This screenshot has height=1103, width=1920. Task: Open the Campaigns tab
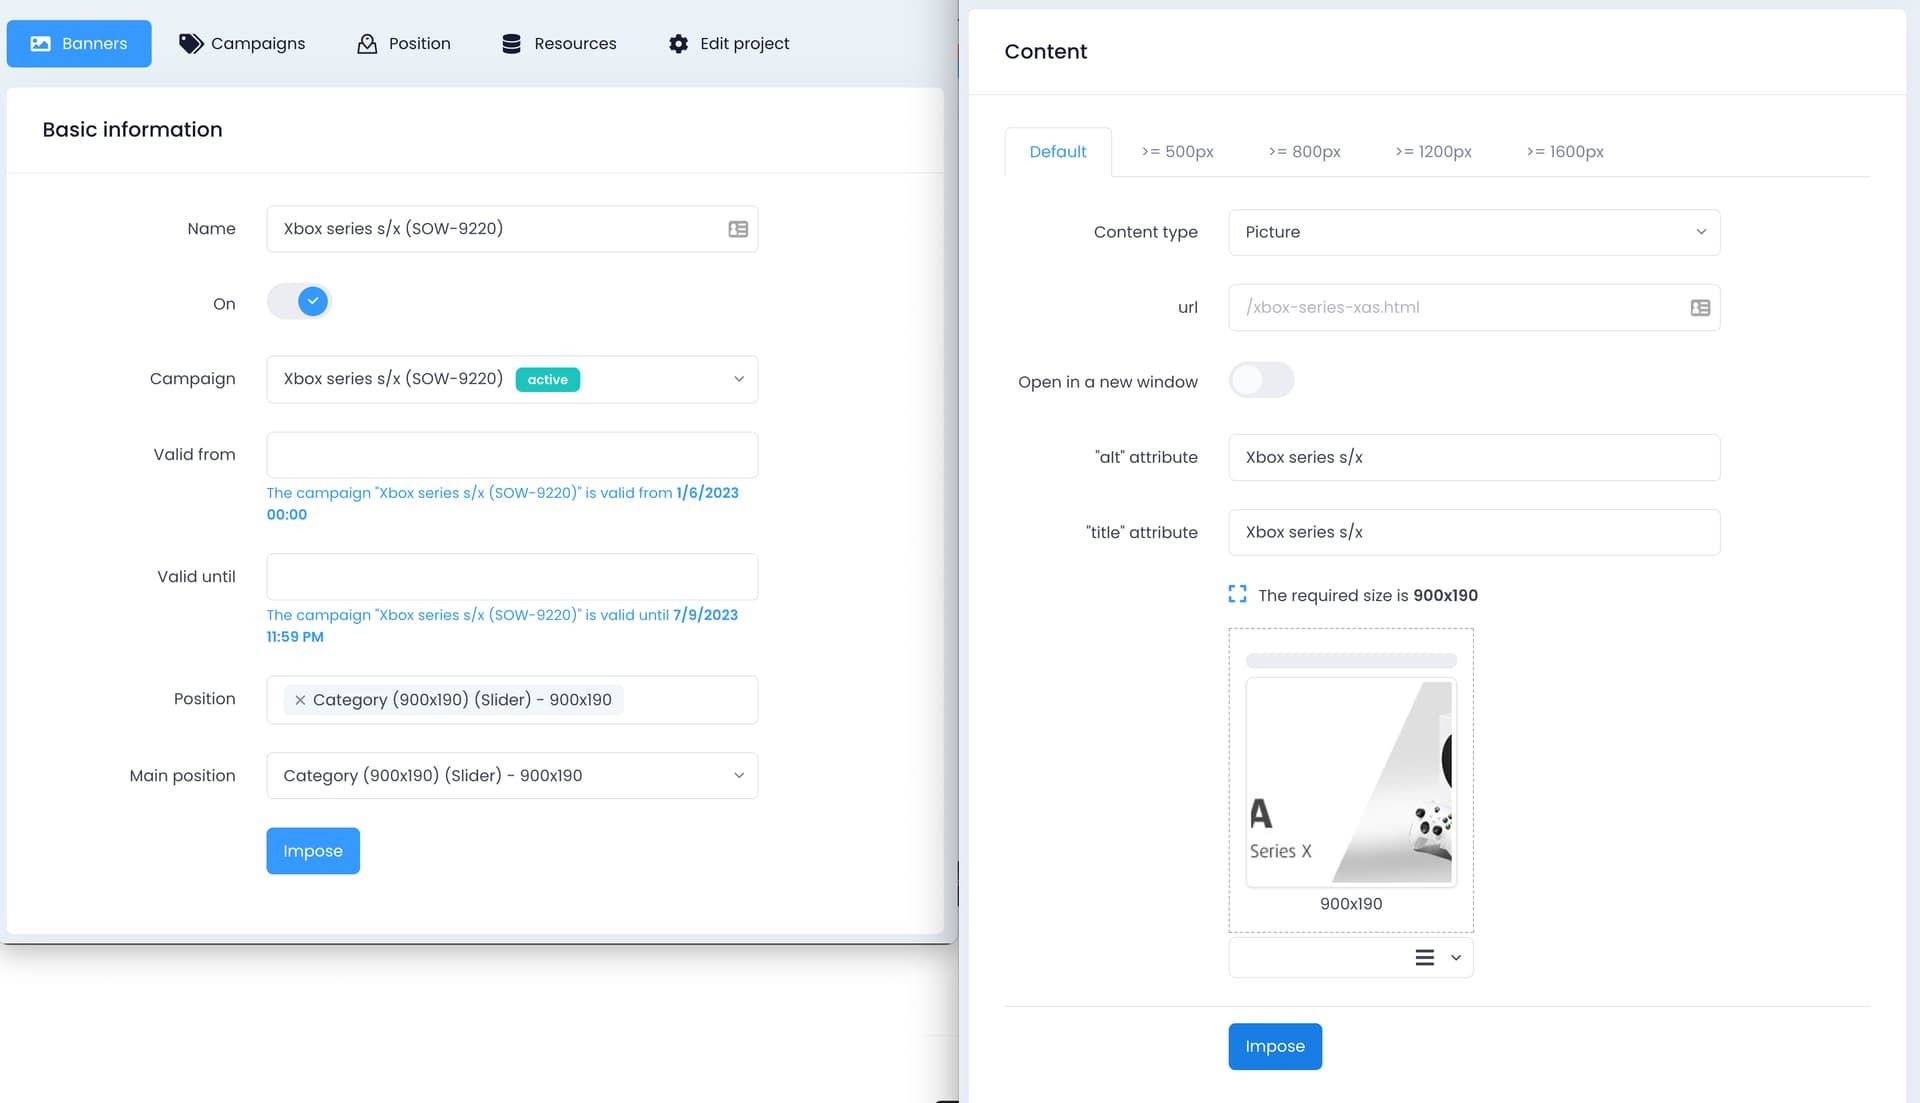242,43
